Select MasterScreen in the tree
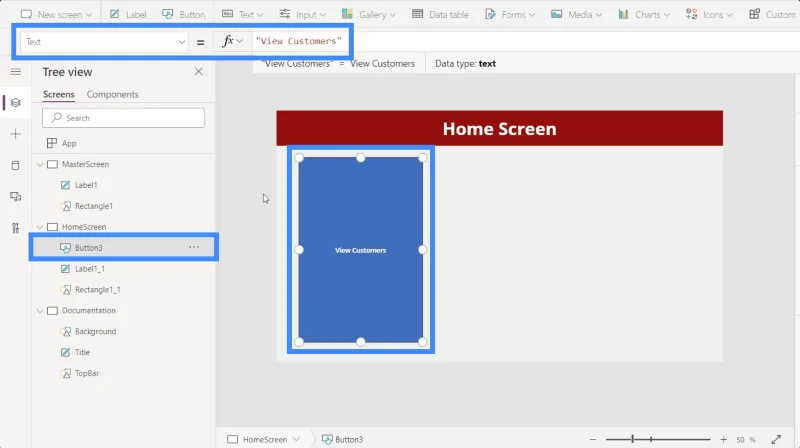Screen dimensions: 800x448 [x=85, y=164]
